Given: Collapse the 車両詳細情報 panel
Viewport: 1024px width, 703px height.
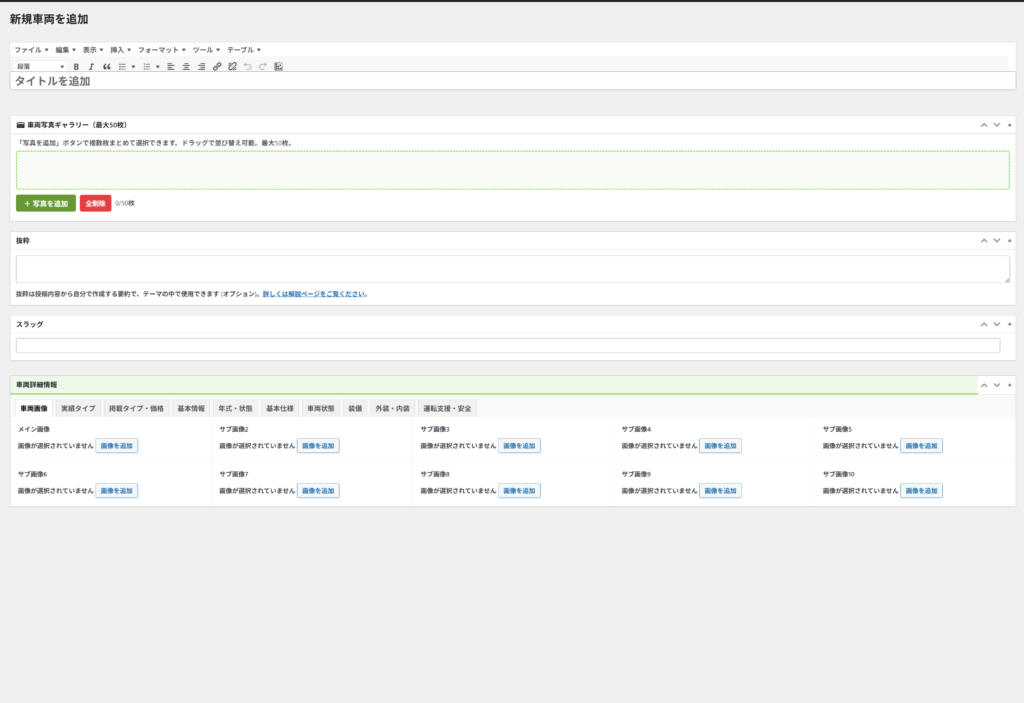Looking at the screenshot, I should (x=1010, y=385).
